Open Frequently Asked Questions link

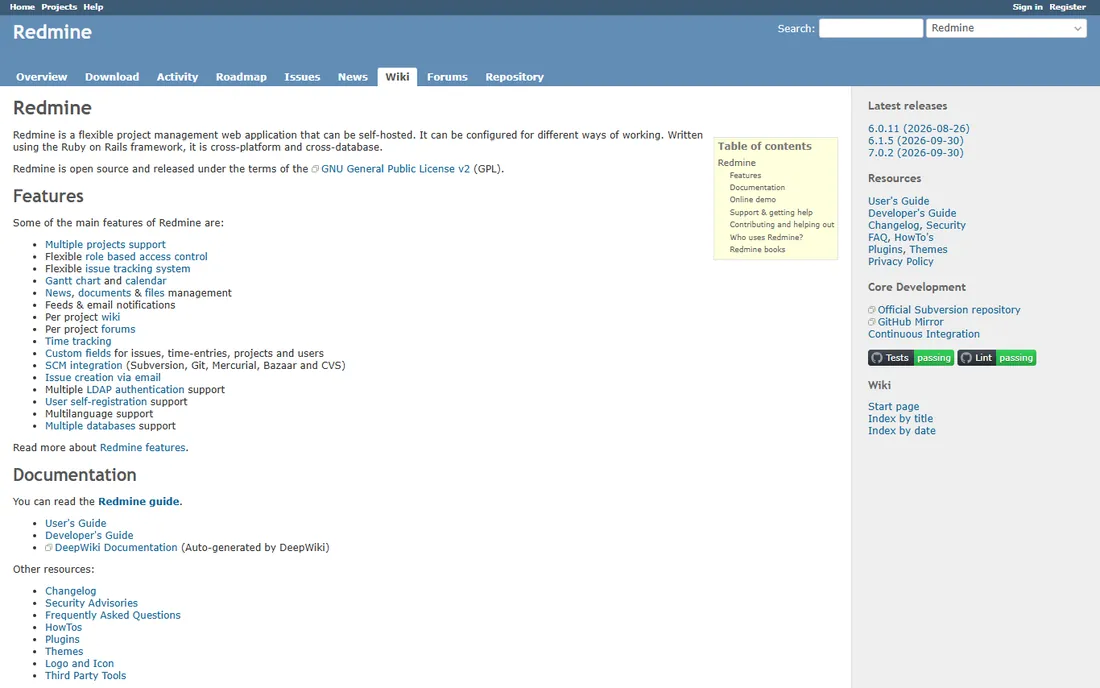(x=113, y=615)
